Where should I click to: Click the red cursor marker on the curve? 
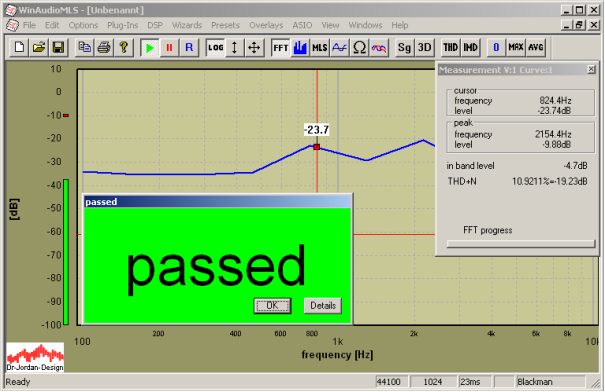coord(317,147)
